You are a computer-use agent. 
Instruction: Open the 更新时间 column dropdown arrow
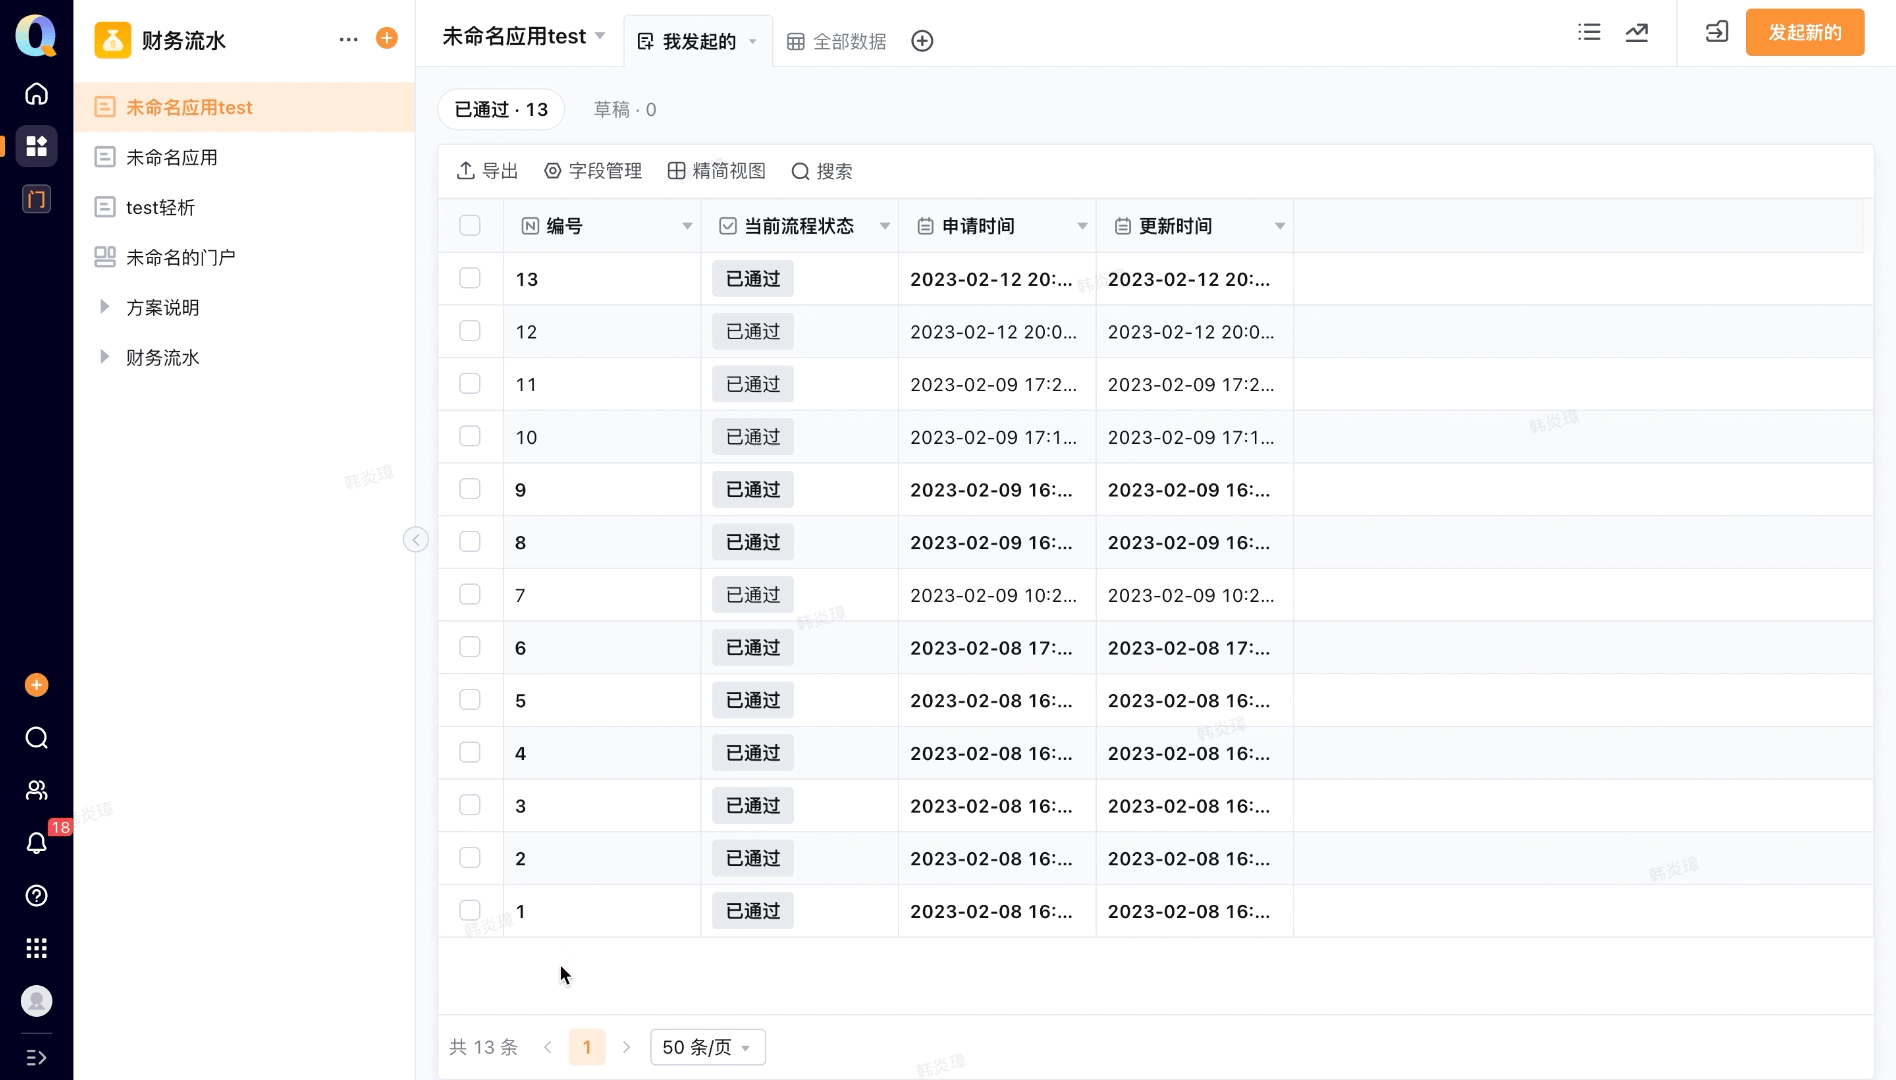pos(1280,226)
